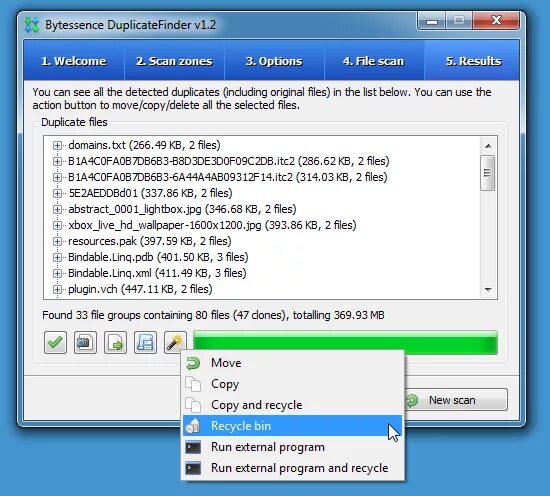Start a New scan

pyautogui.click(x=456, y=400)
